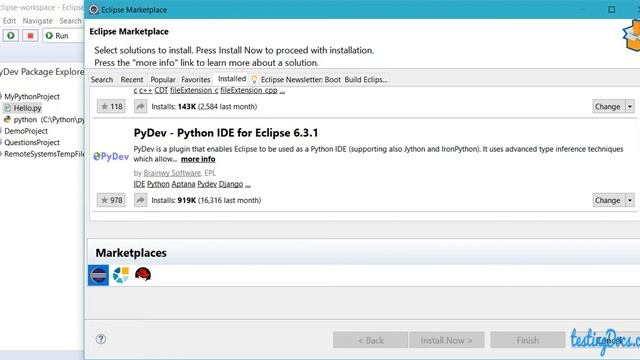The height and width of the screenshot is (360, 640).
Task: Click the Aptana tag link
Action: (183, 184)
